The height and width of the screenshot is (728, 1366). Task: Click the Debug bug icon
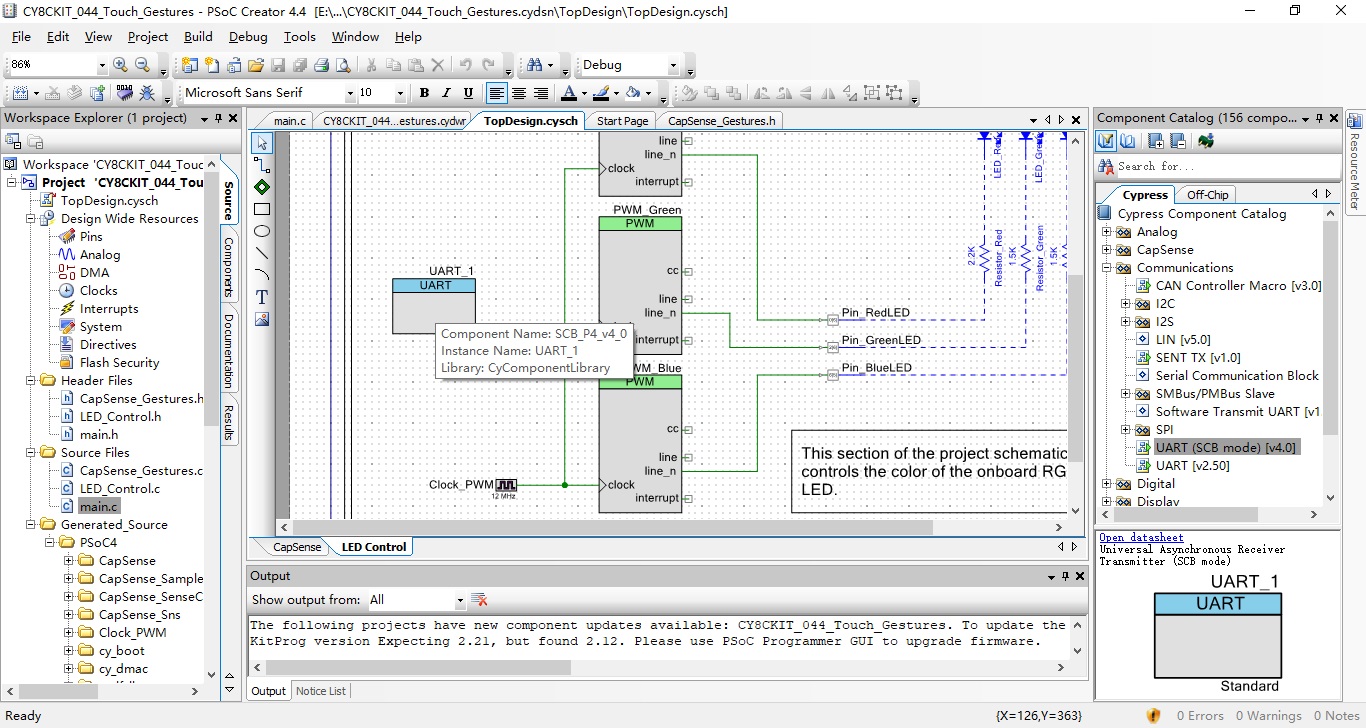(147, 93)
